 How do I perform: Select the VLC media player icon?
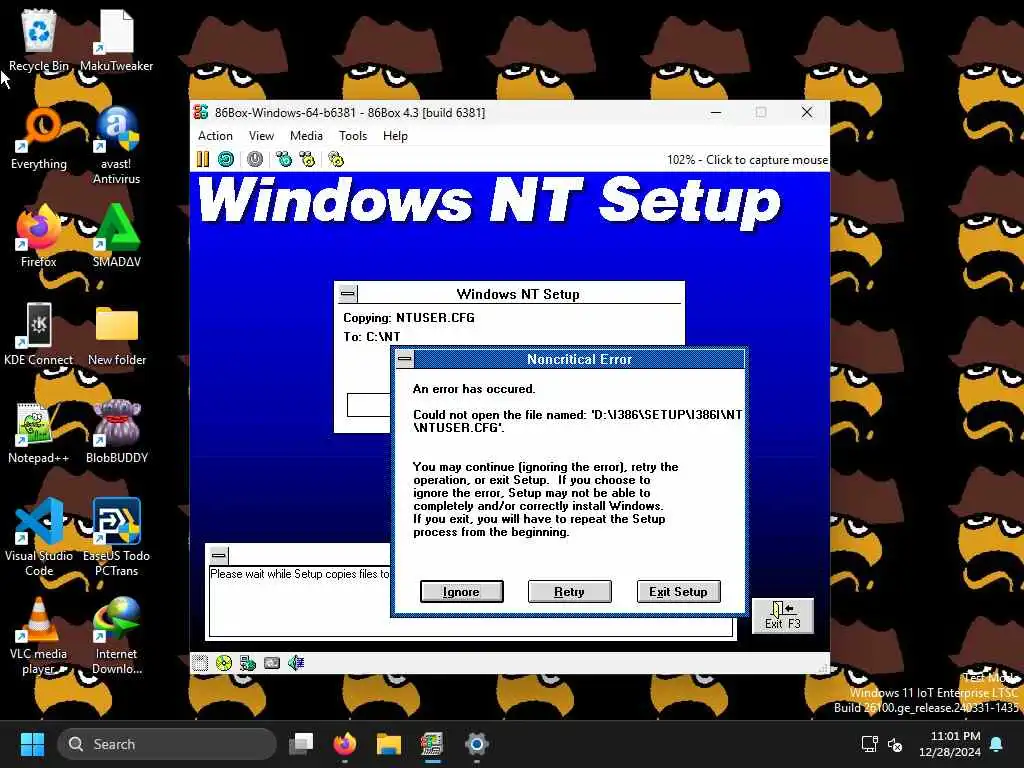tap(39, 635)
